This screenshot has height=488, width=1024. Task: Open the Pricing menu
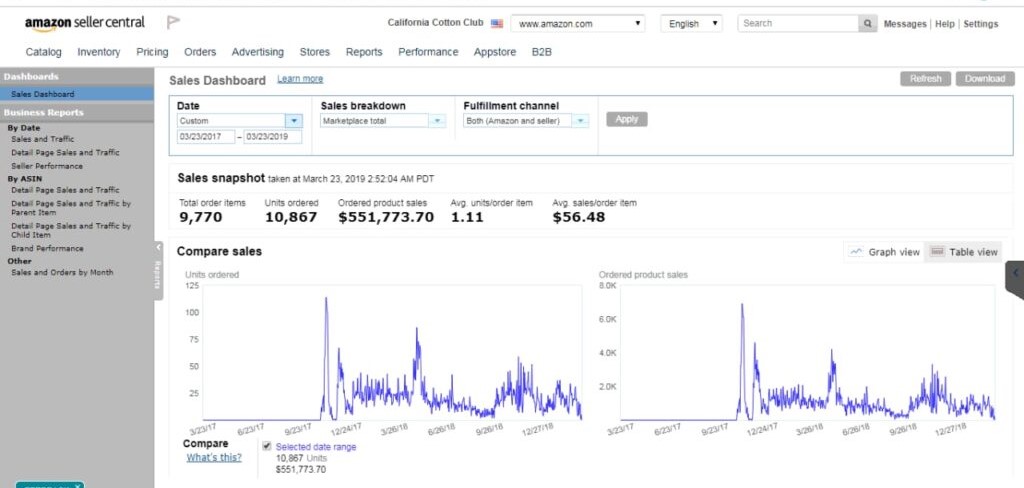[152, 52]
